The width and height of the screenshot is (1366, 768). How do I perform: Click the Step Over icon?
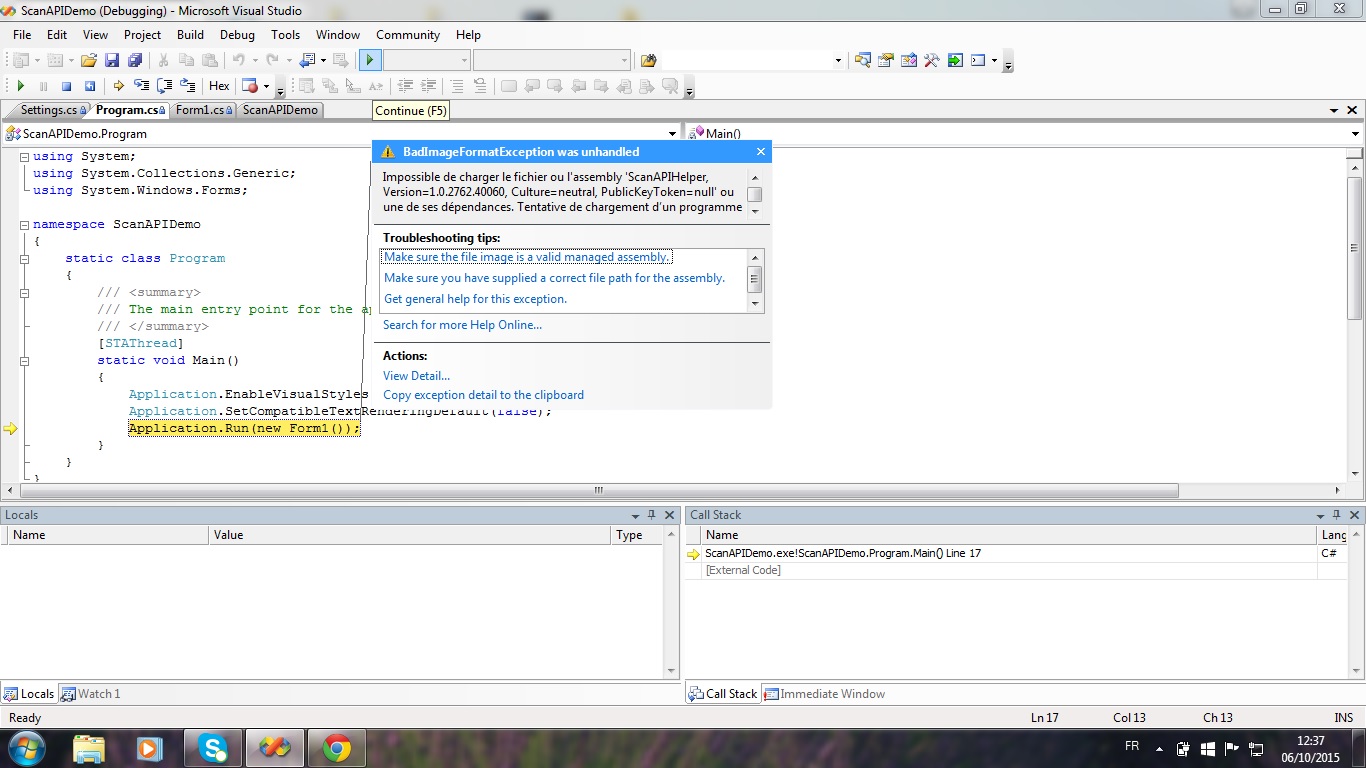tap(164, 86)
